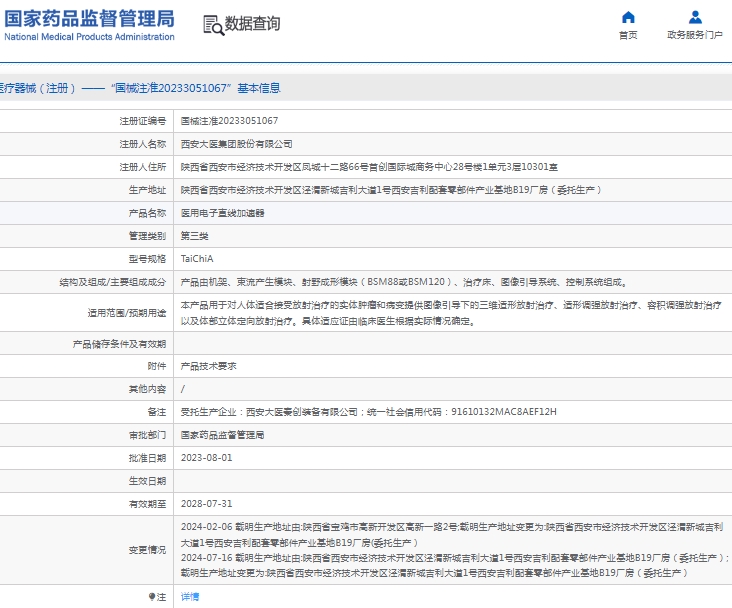Click the 2024-07-16 change record entry

coord(454,565)
